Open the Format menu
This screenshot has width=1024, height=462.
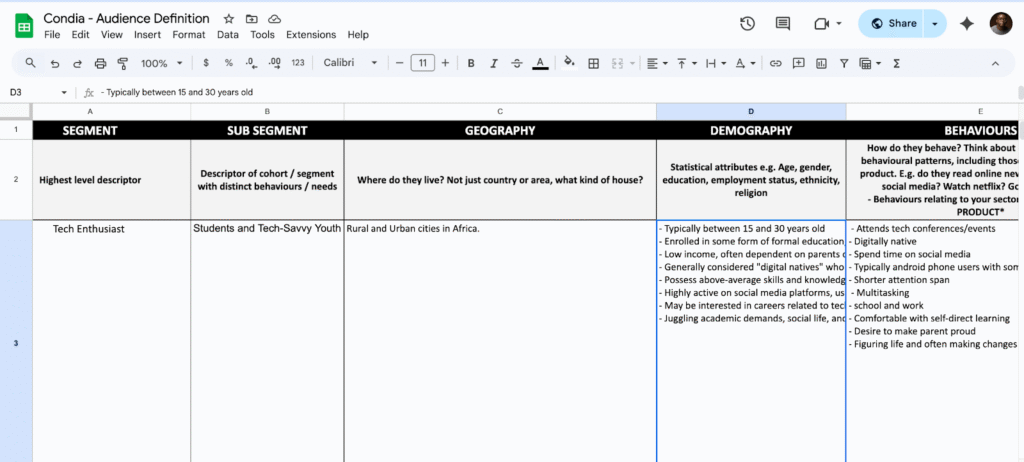189,35
